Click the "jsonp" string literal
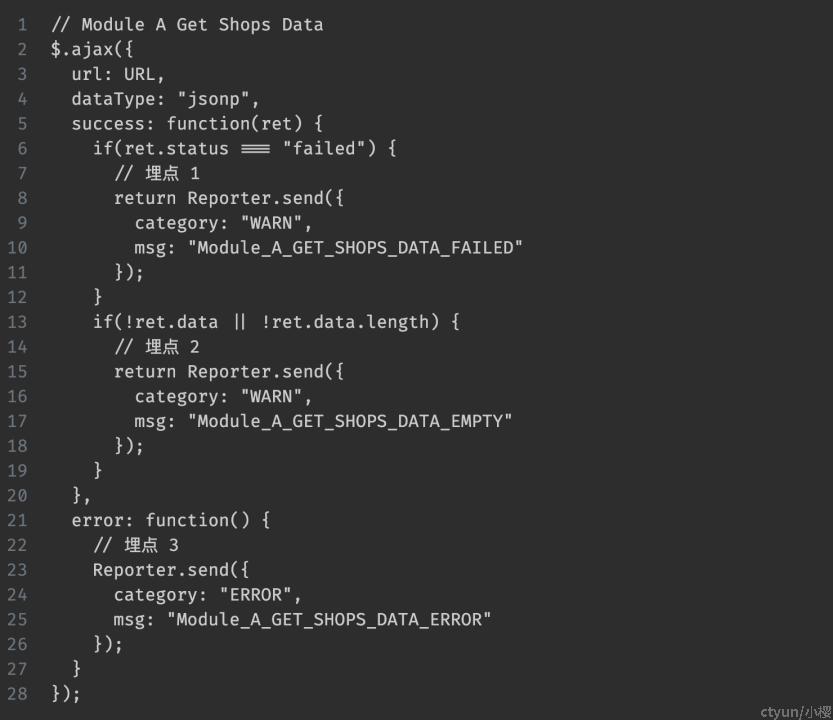Image resolution: width=833 pixels, height=720 pixels. pyautogui.click(x=213, y=99)
